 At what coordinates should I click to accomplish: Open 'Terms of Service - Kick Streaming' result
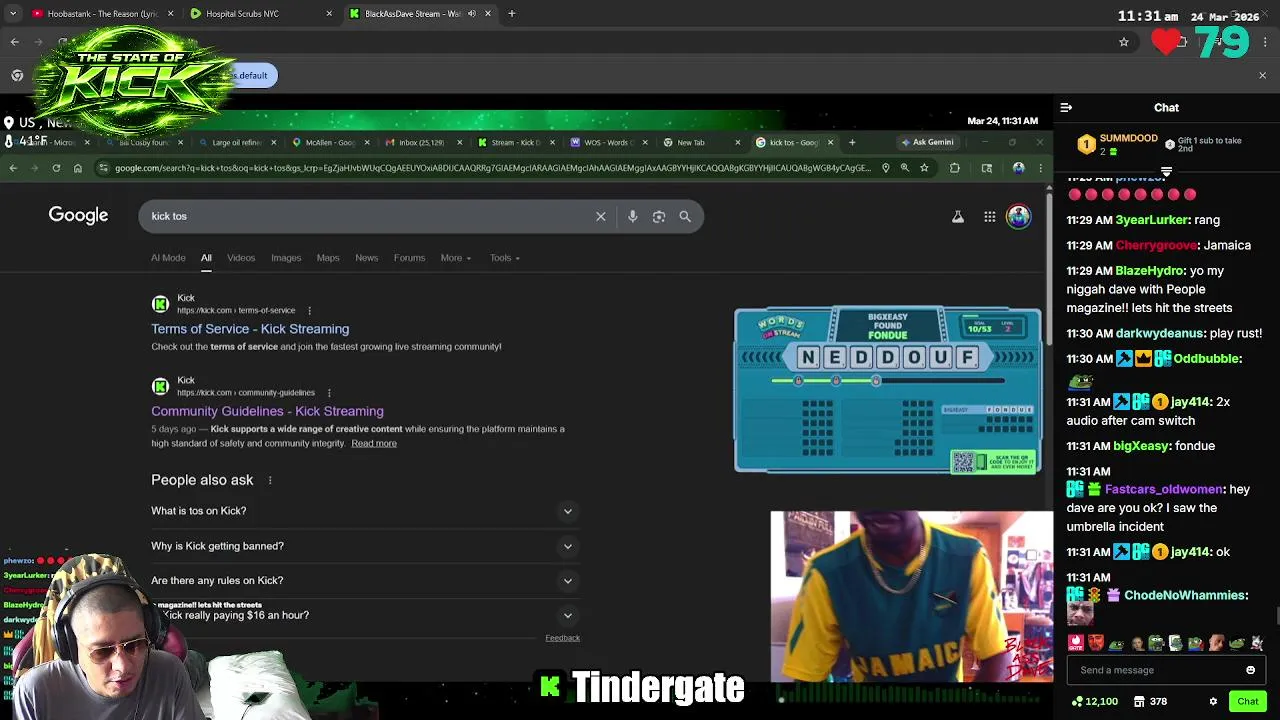pos(250,329)
